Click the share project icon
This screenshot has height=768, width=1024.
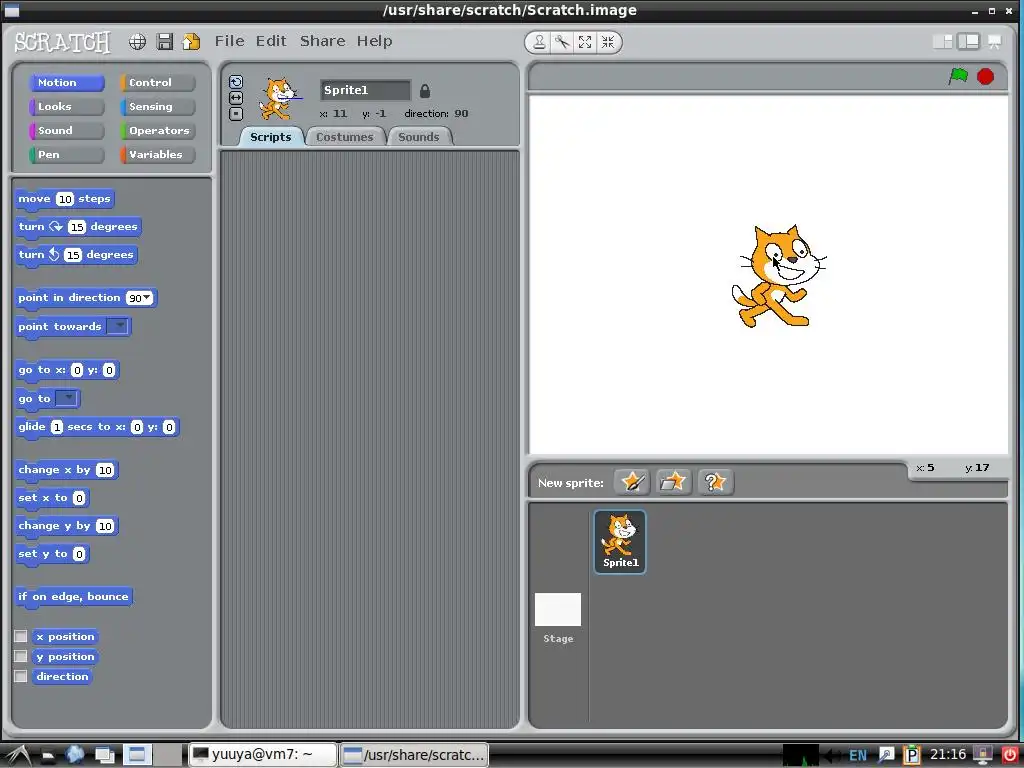[x=191, y=42]
